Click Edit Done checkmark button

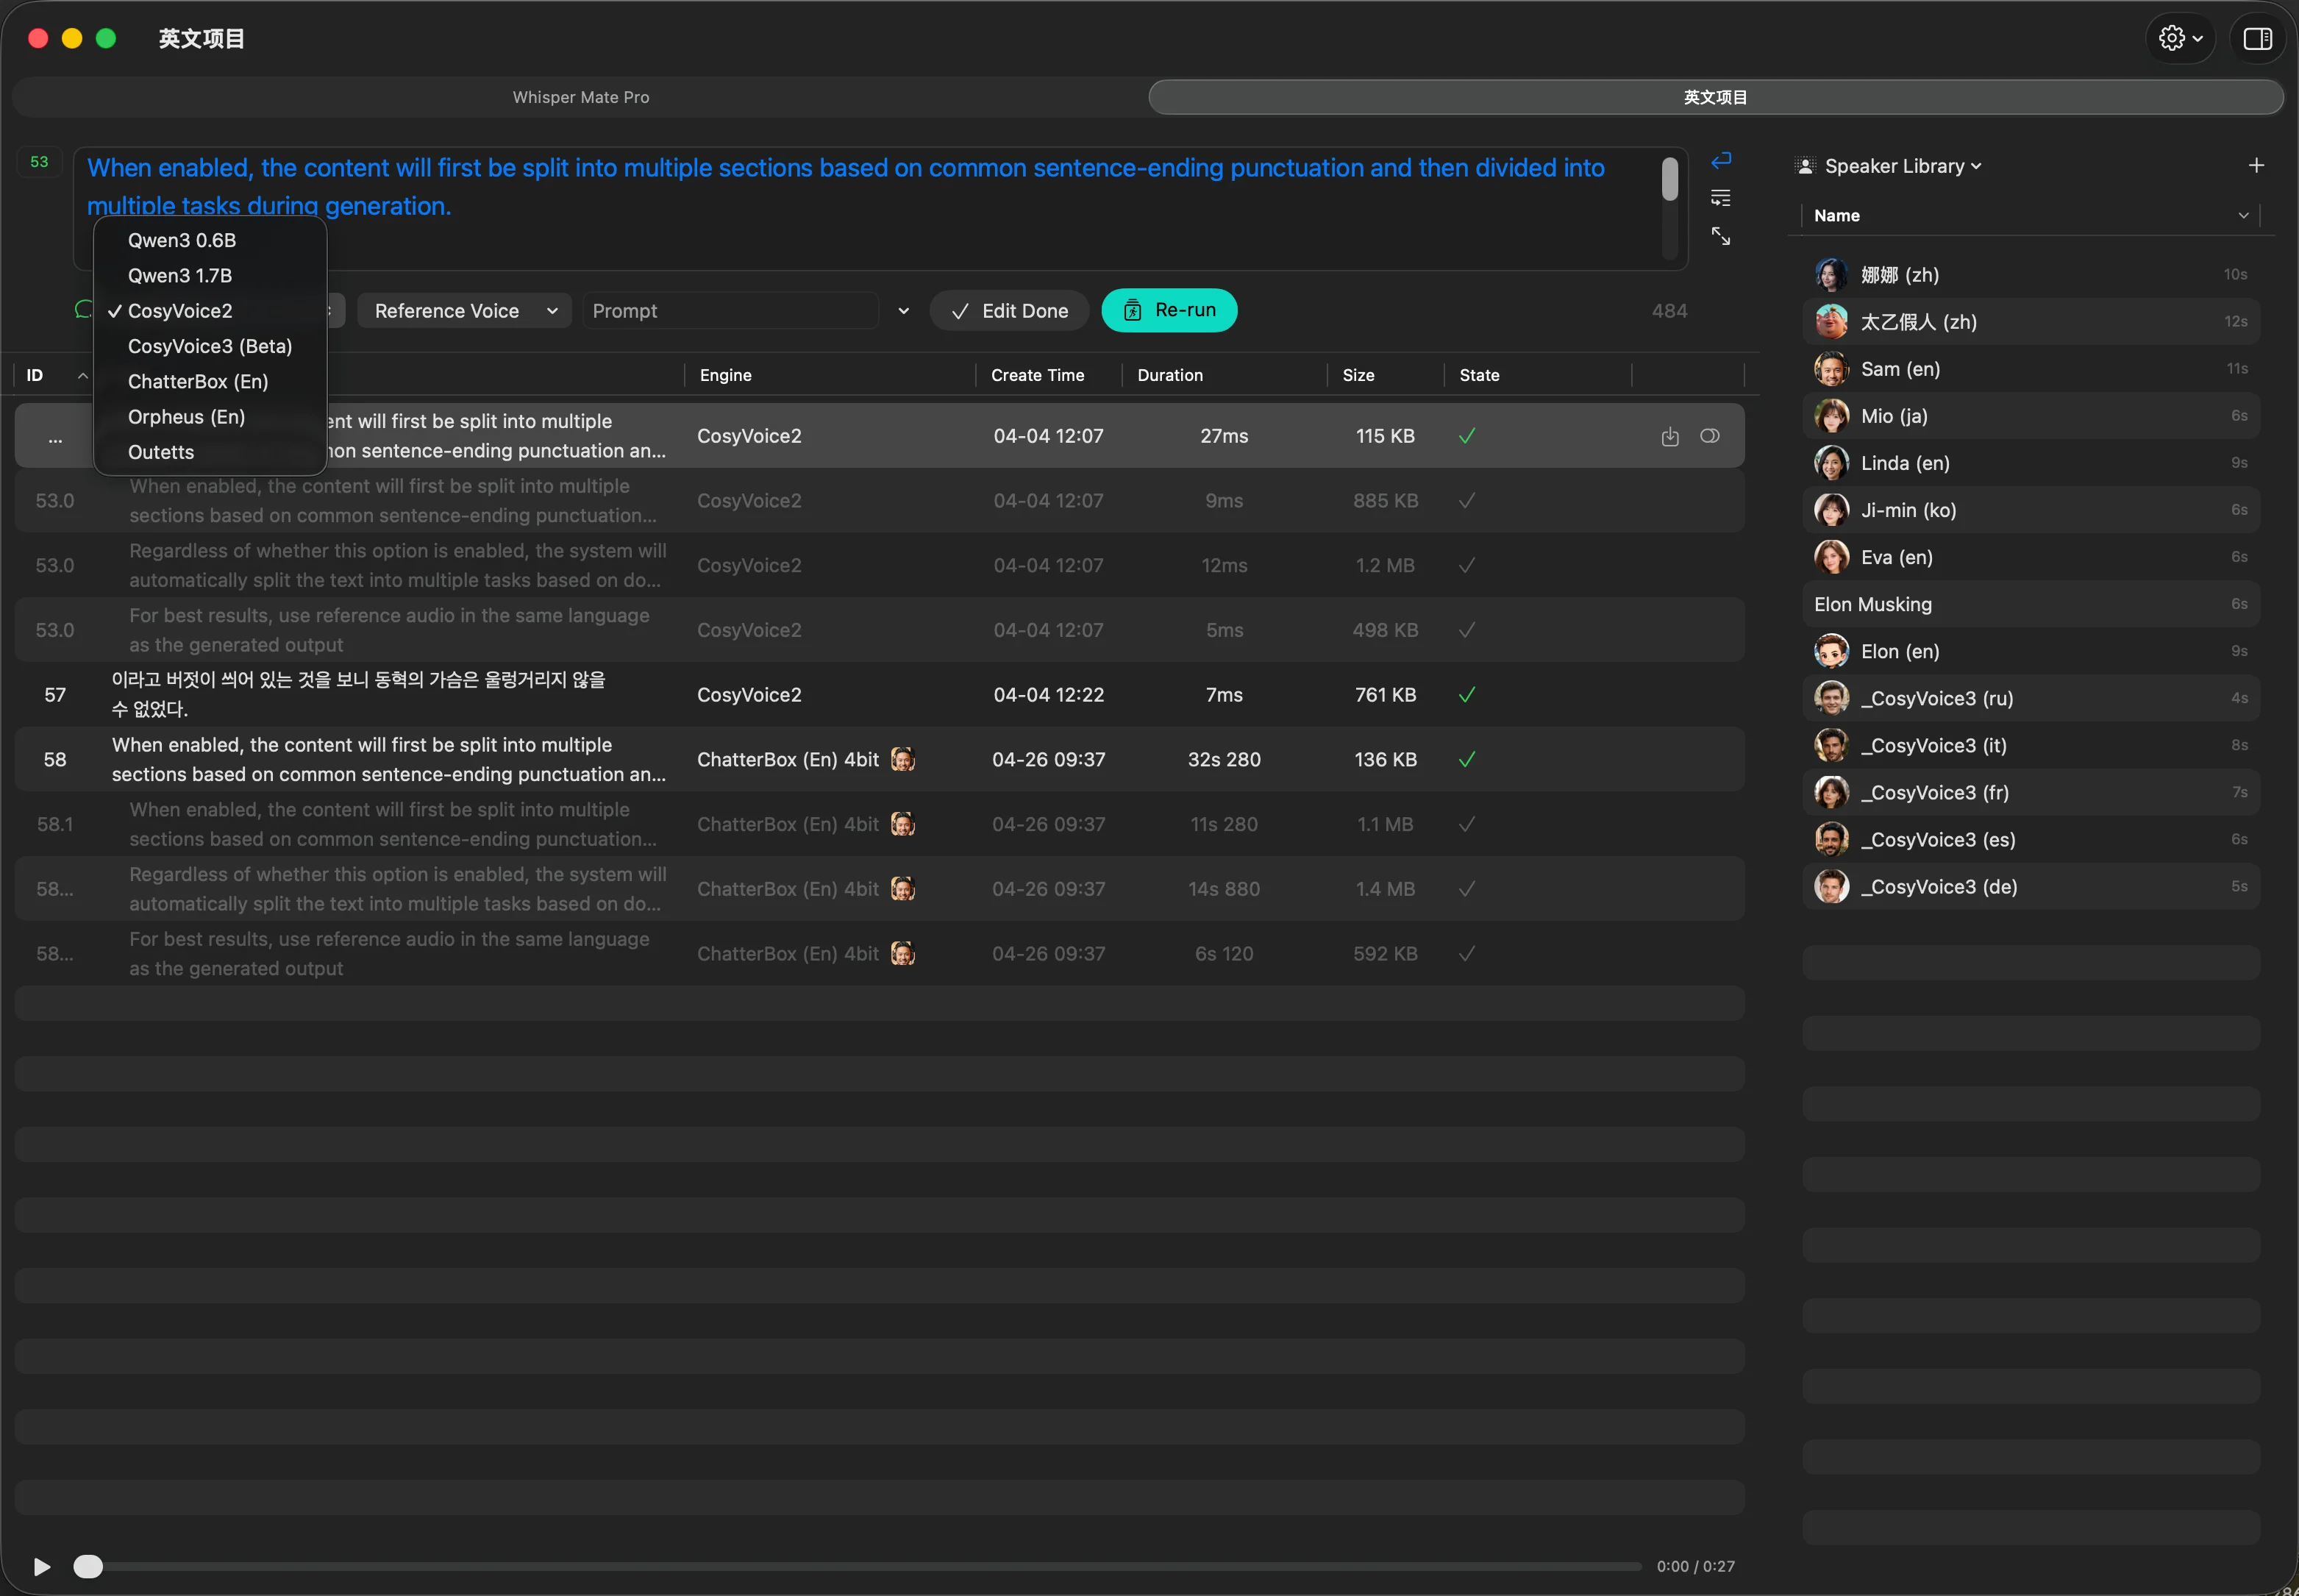(x=1008, y=311)
